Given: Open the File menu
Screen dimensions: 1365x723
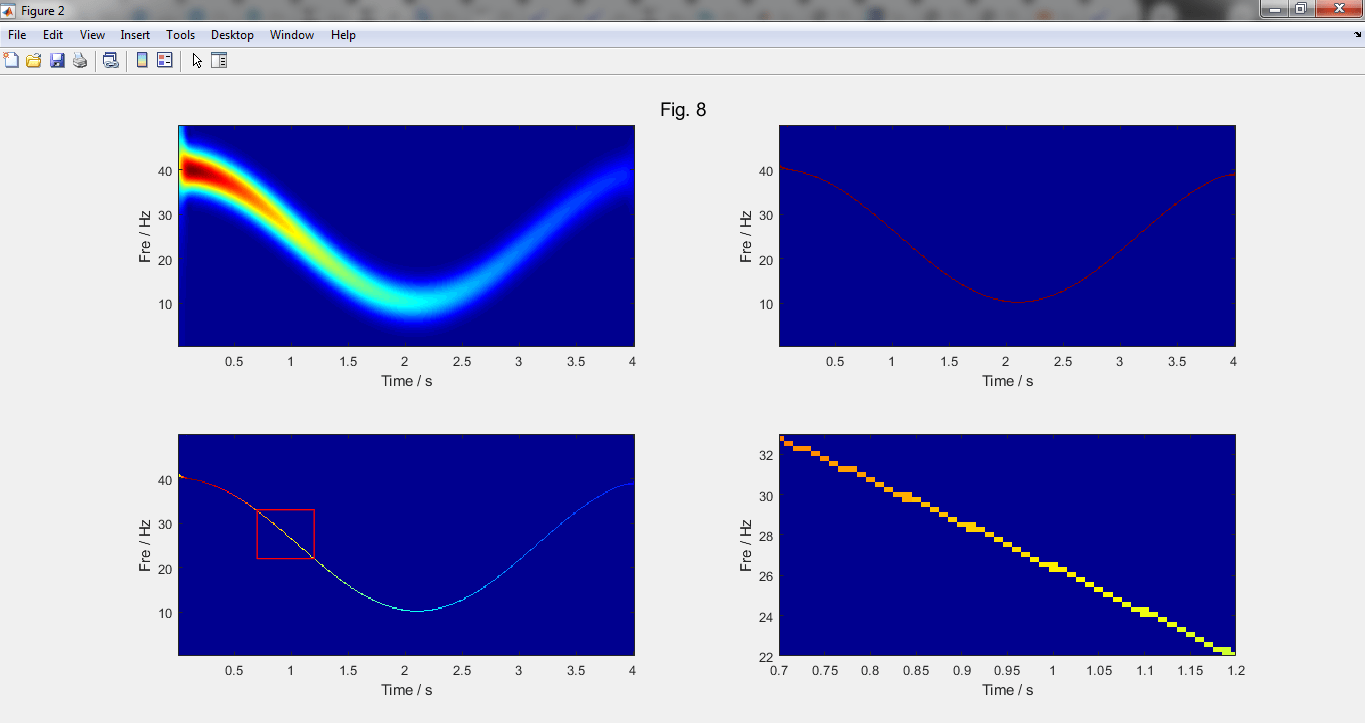Looking at the screenshot, I should tap(17, 35).
